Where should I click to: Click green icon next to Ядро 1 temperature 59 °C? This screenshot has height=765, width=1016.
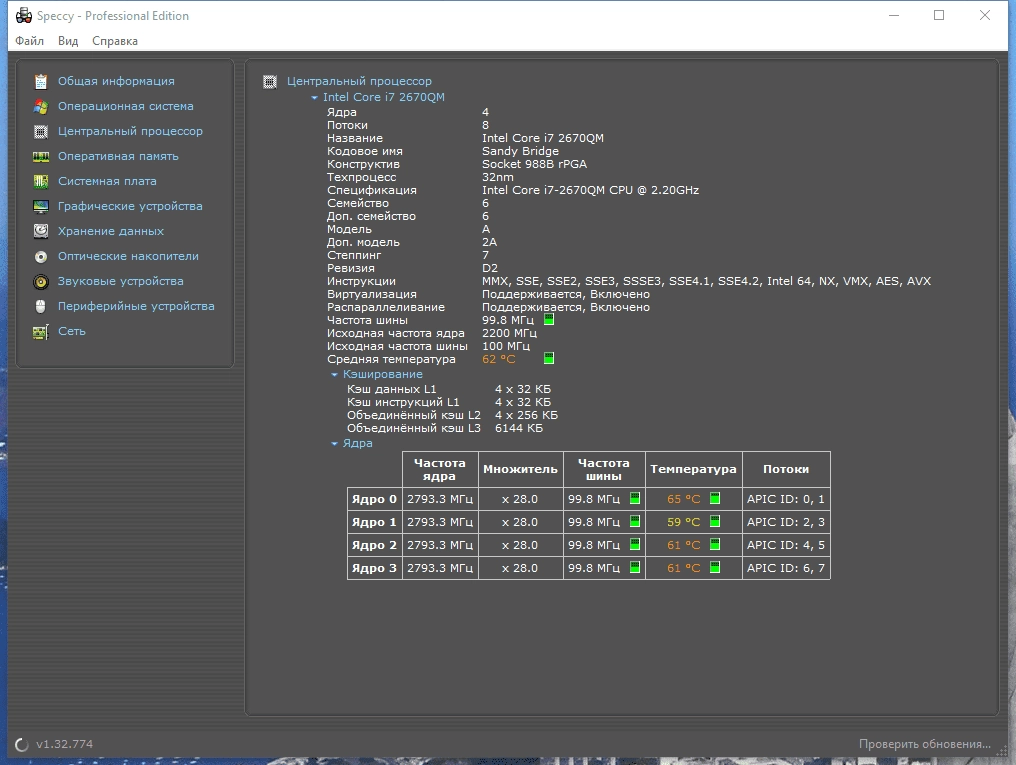[715, 521]
